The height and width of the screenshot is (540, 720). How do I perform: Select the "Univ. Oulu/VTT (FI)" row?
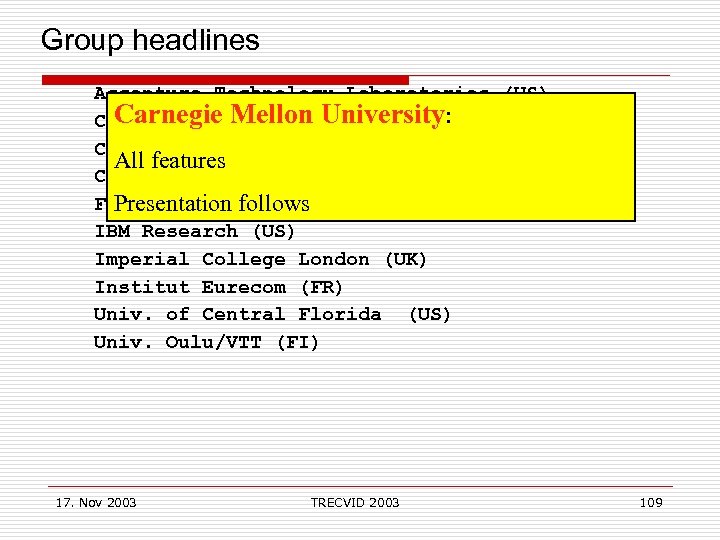206,343
